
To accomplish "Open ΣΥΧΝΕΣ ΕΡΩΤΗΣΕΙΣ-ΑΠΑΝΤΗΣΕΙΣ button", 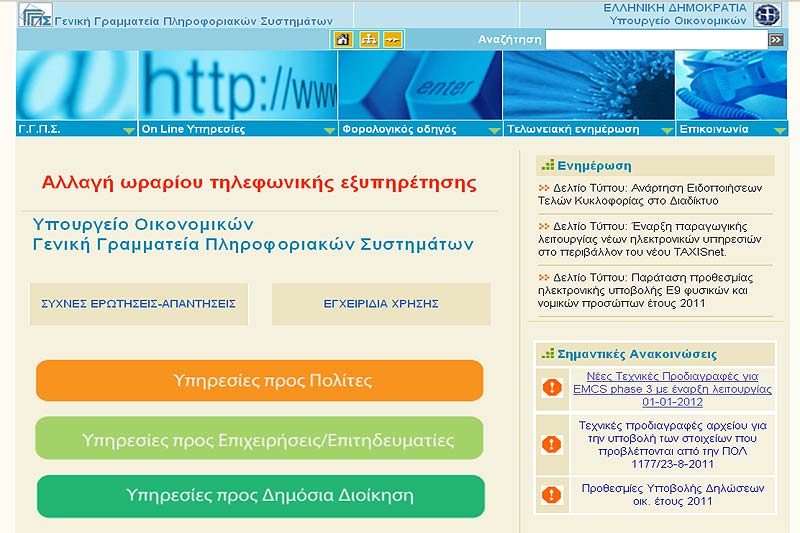I will tap(139, 304).
